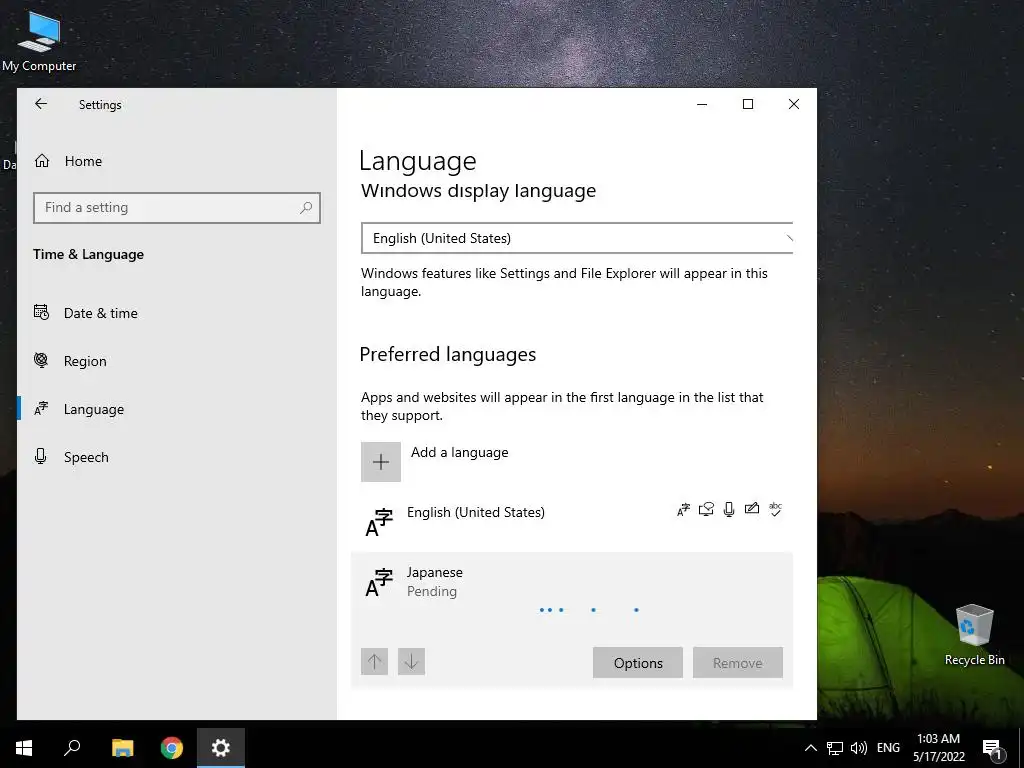
Task: Maximize the Settings window
Action: pos(748,104)
